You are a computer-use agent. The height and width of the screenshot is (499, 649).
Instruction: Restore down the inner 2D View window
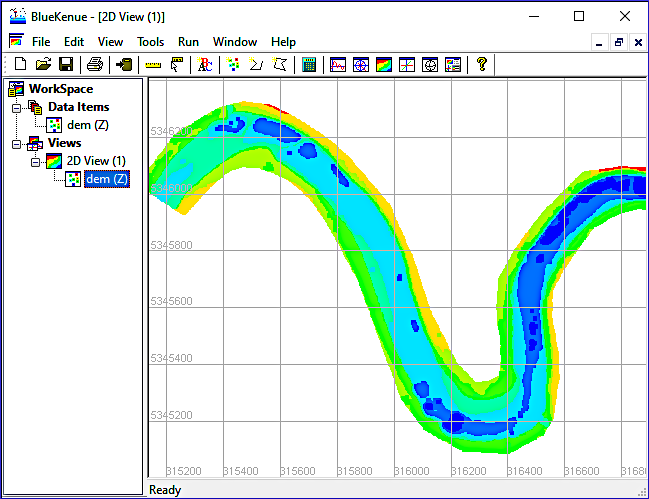(x=619, y=42)
